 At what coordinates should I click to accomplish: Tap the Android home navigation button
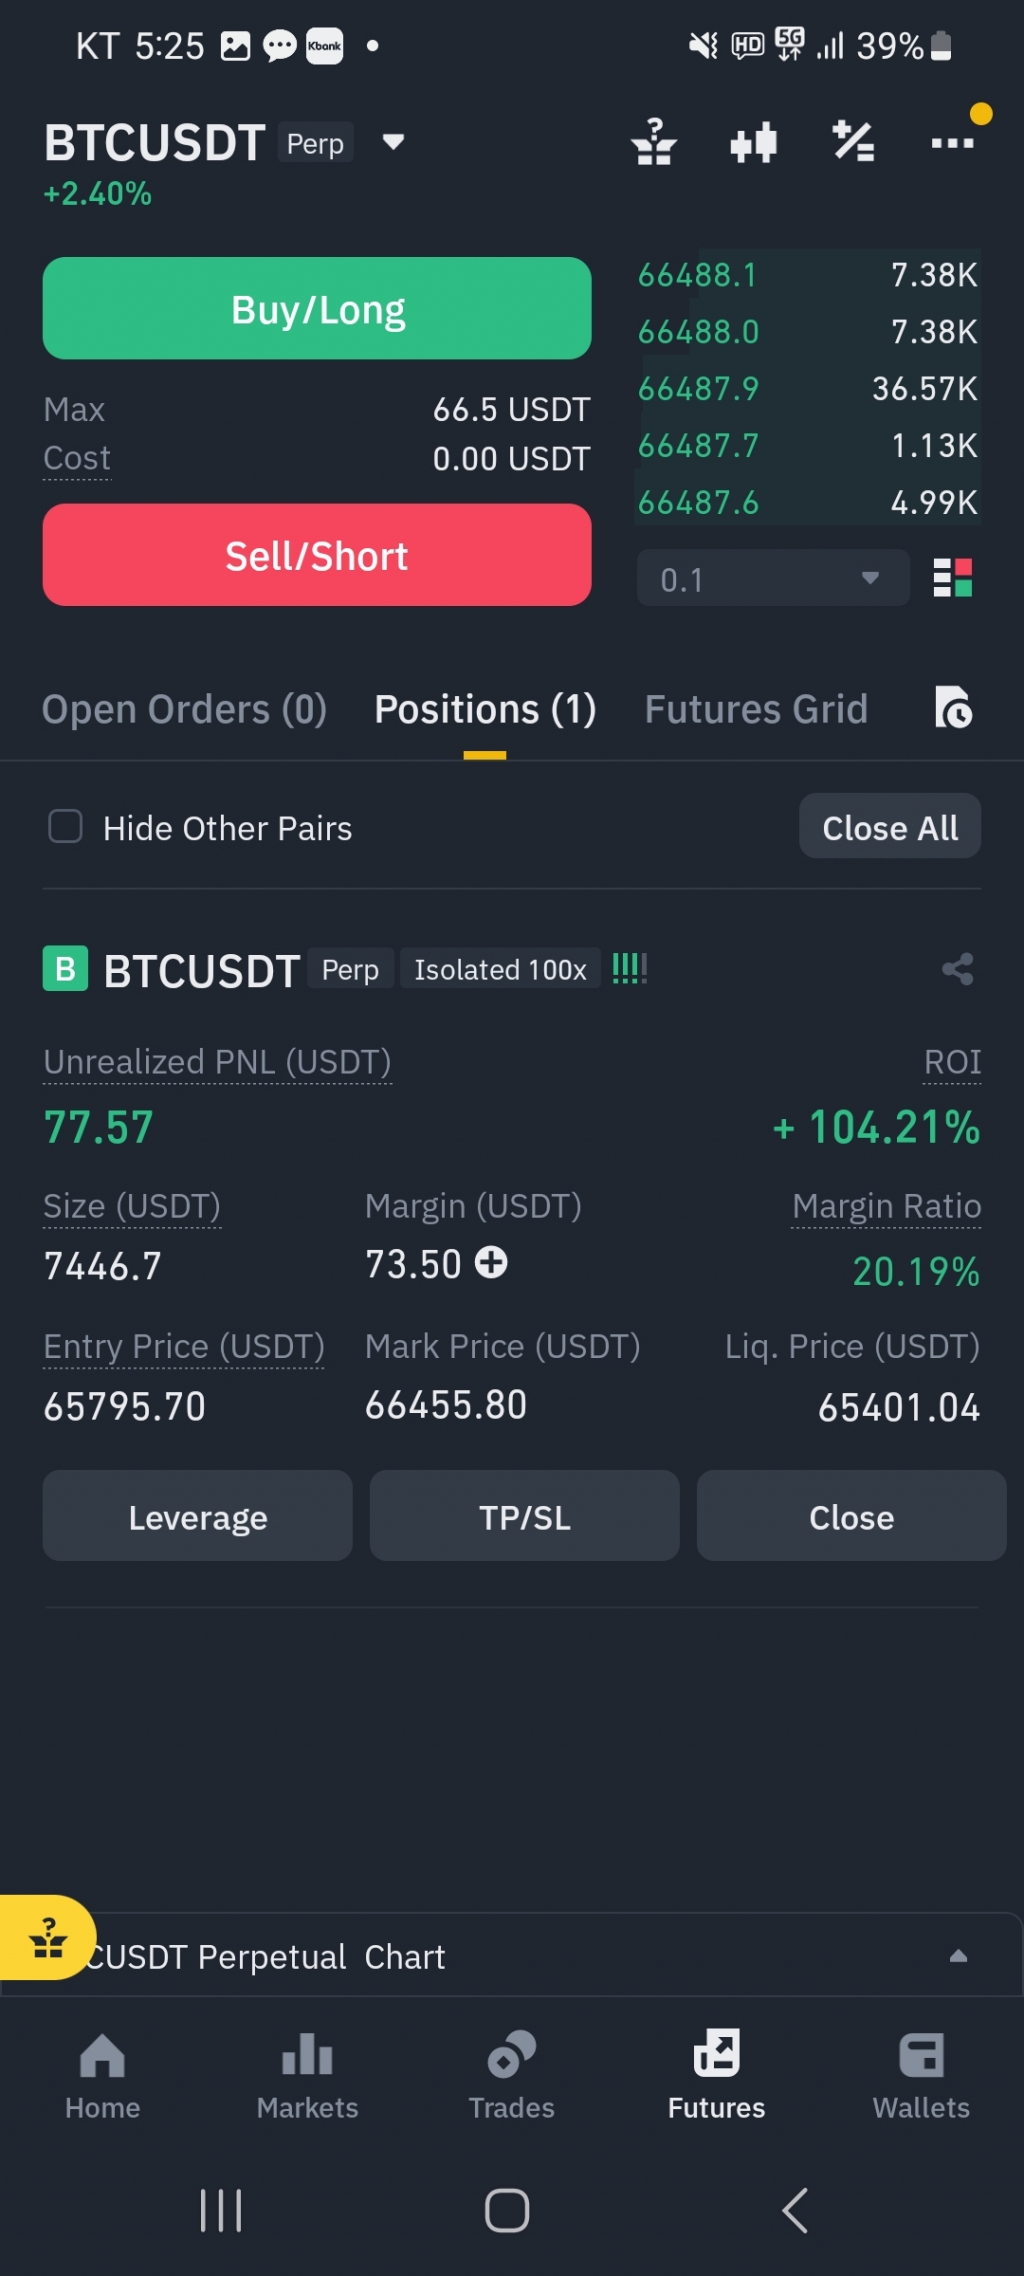click(507, 2210)
